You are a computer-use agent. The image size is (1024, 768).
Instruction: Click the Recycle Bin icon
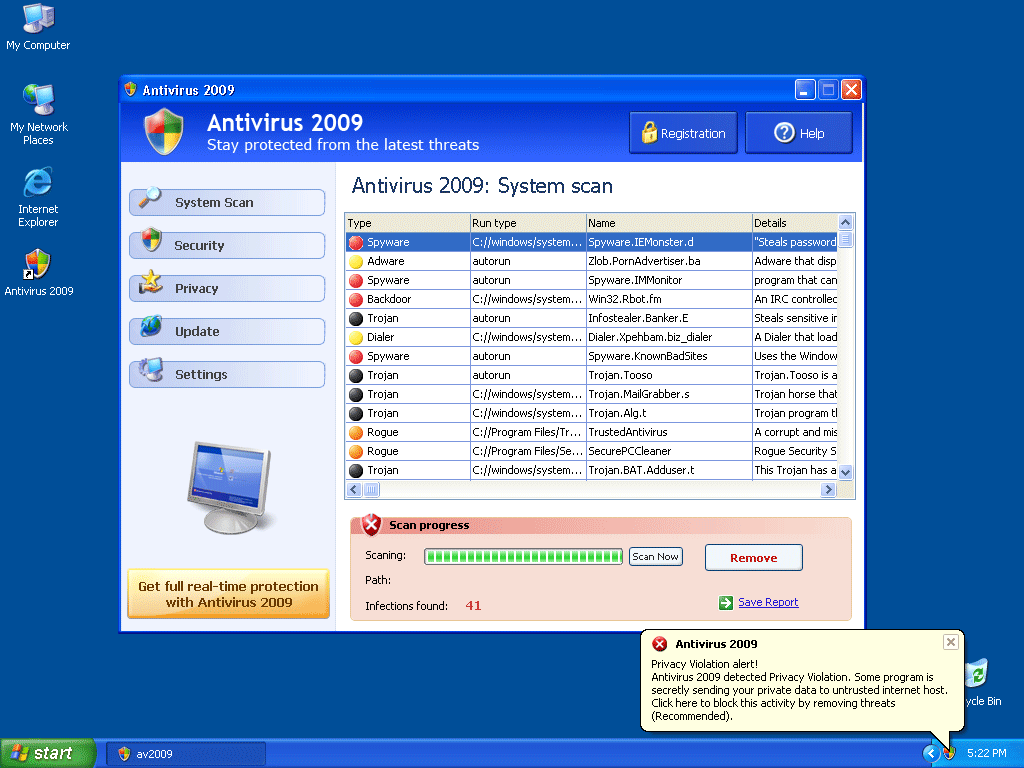975,676
